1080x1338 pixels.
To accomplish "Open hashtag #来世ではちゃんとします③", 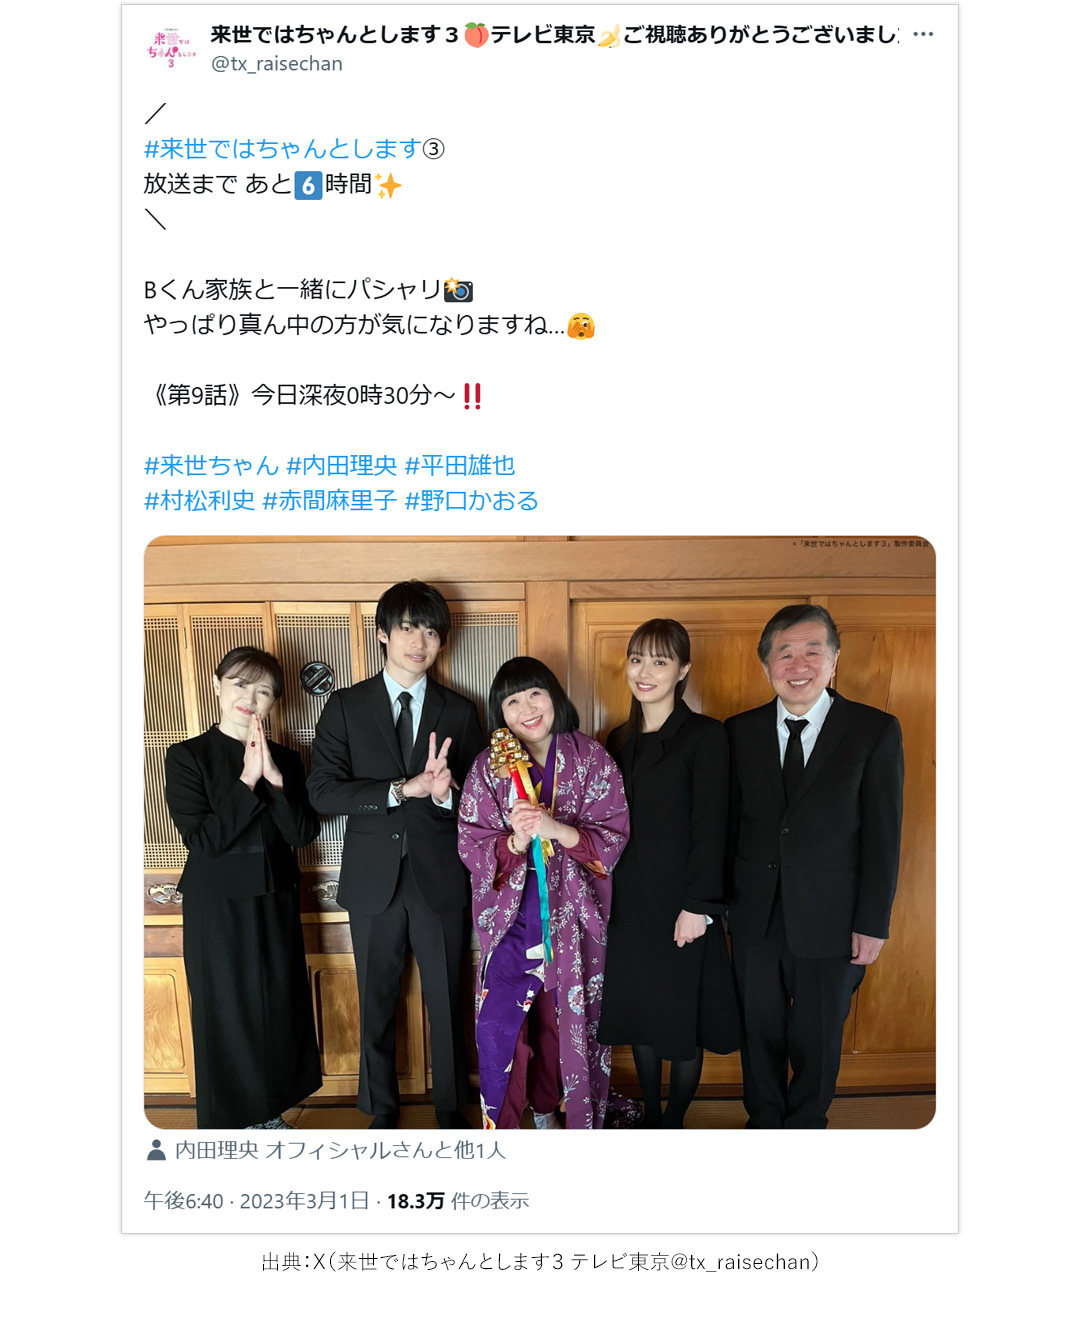I will 294,149.
